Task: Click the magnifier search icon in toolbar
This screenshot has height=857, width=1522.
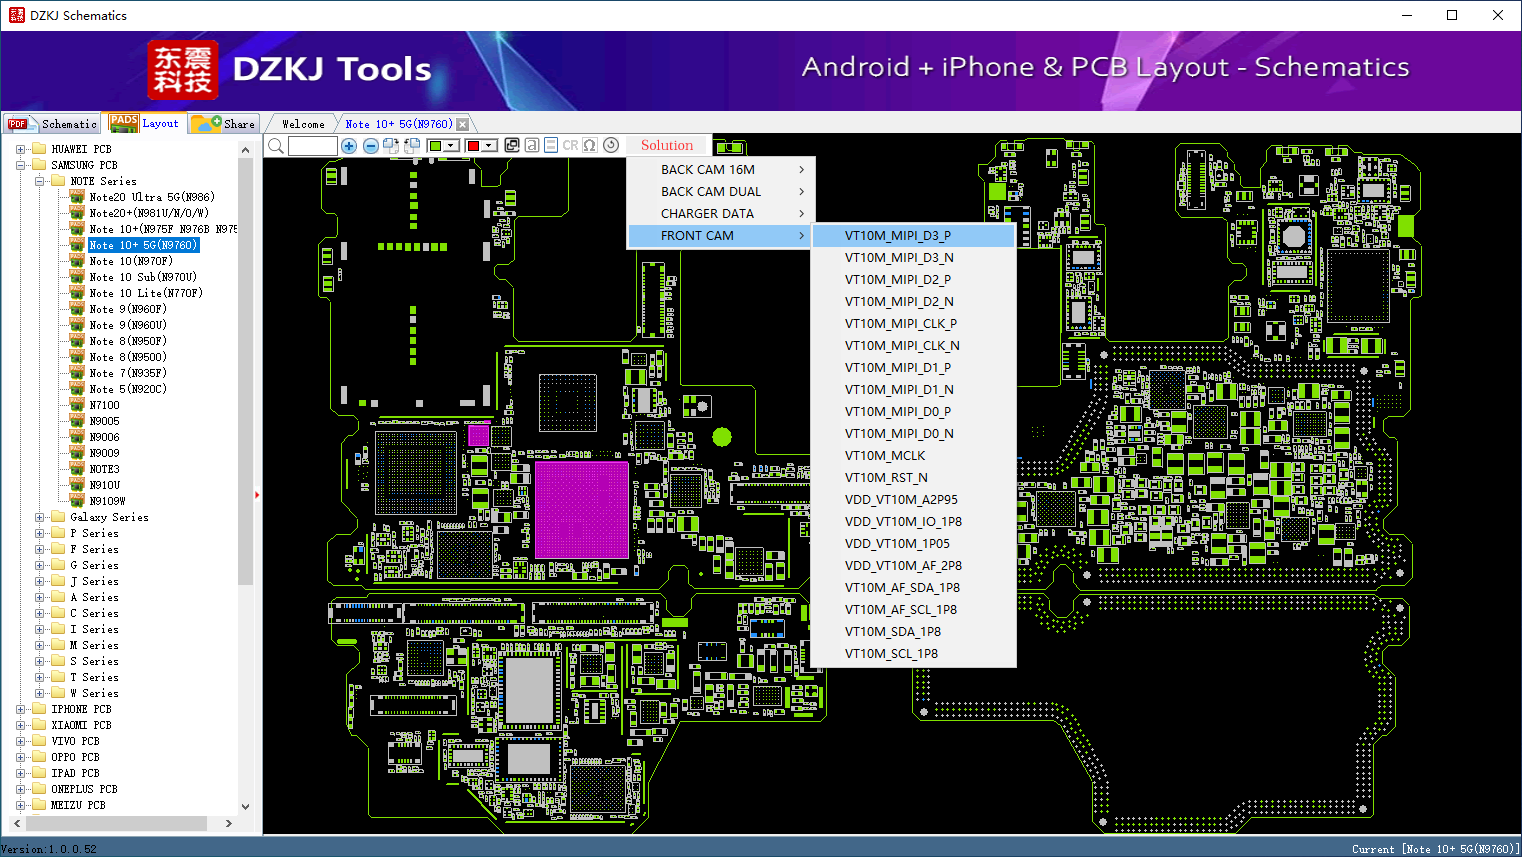Action: (276, 146)
